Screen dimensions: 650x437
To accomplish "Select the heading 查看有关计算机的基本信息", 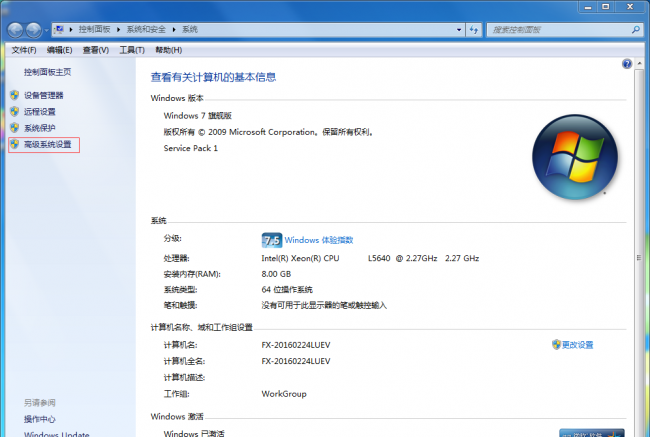I will pos(213,77).
